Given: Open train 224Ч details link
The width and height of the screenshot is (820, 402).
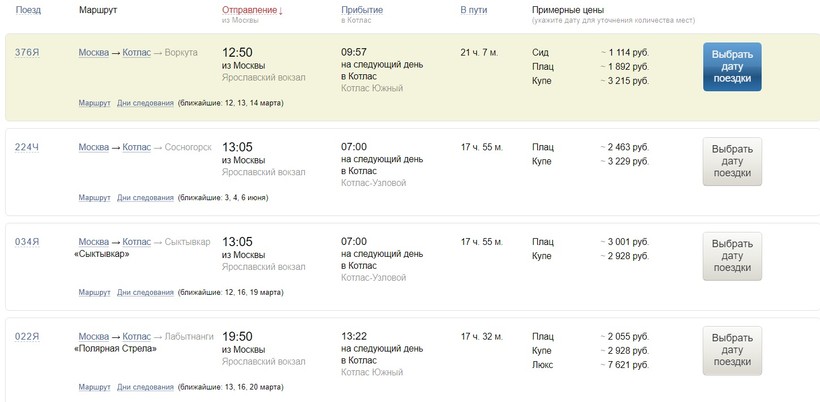Looking at the screenshot, I should click(27, 147).
